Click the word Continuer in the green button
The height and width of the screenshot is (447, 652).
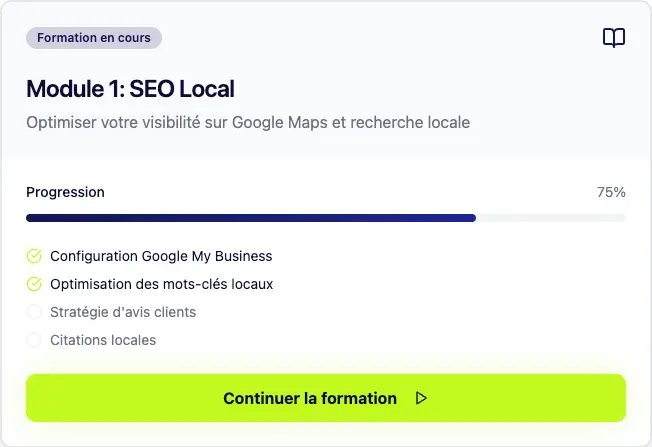coord(261,398)
